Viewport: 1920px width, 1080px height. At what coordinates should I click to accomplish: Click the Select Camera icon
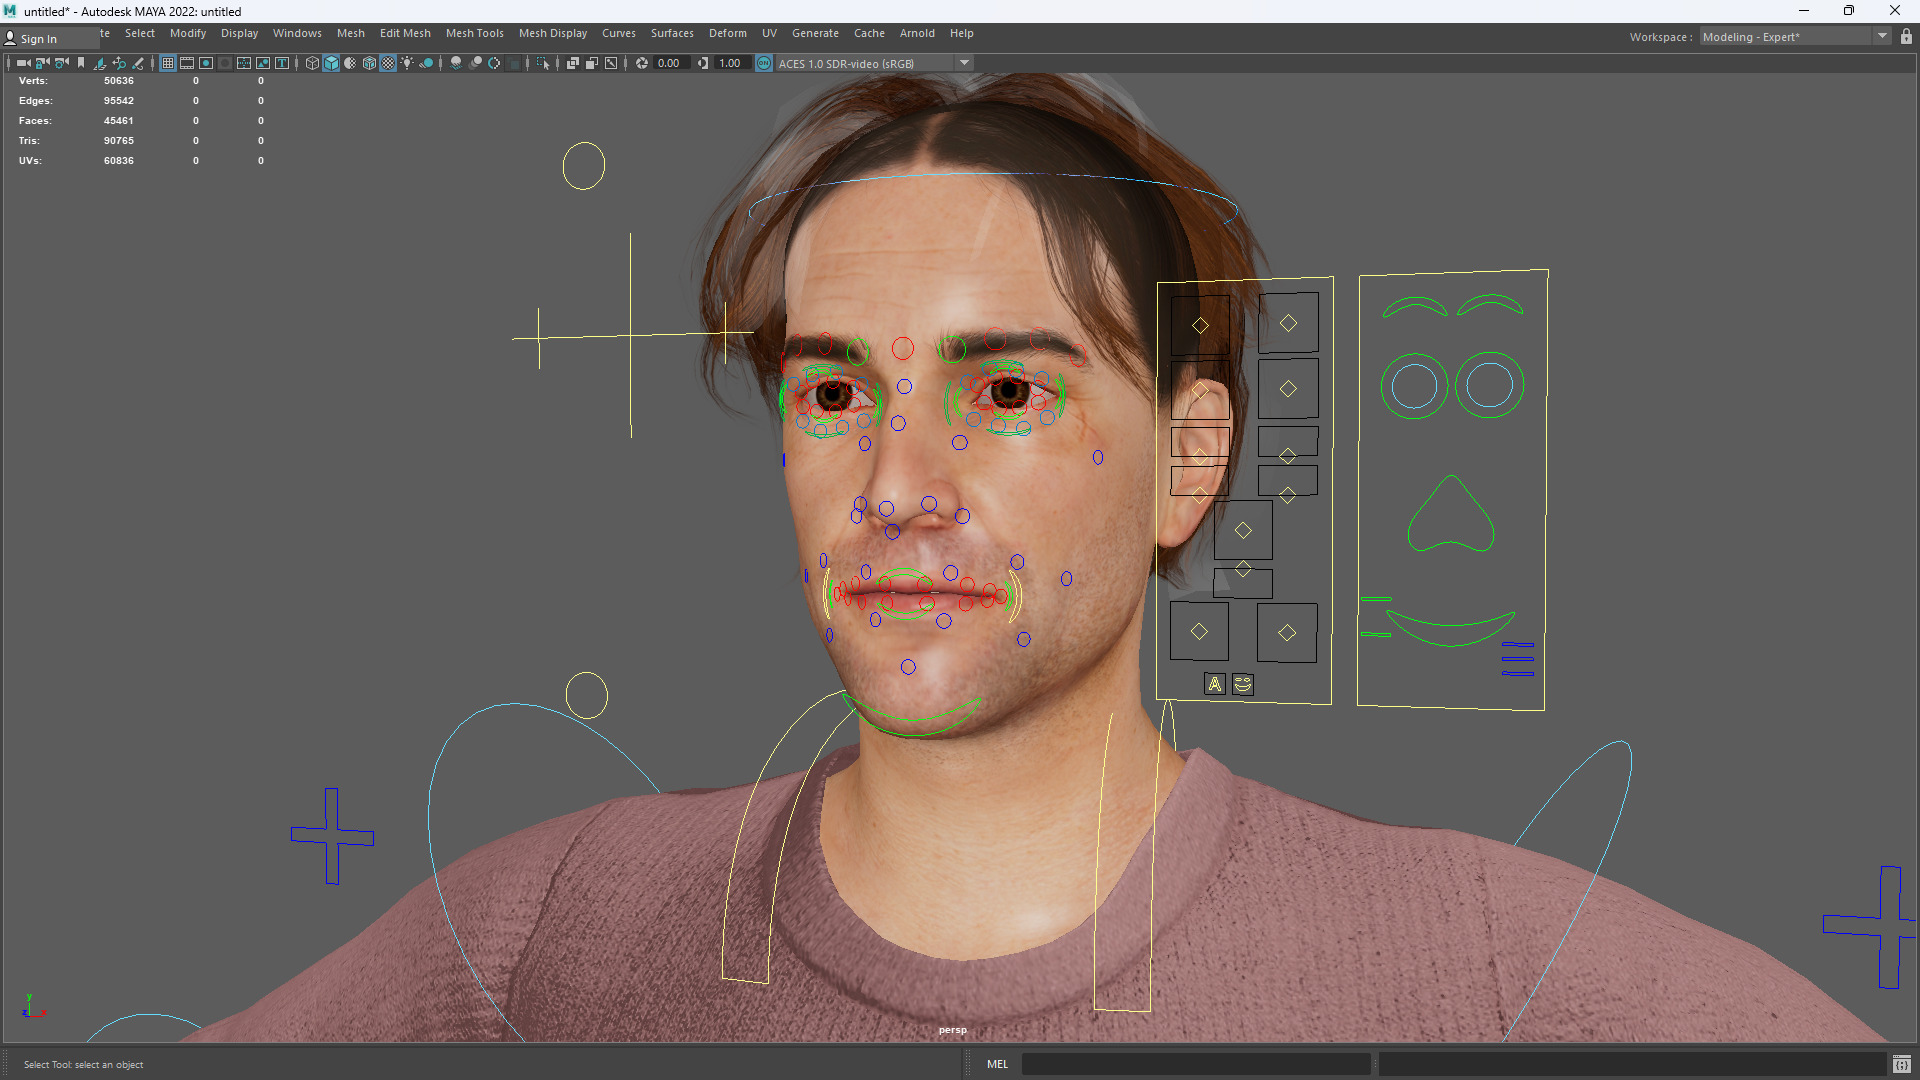click(x=23, y=63)
